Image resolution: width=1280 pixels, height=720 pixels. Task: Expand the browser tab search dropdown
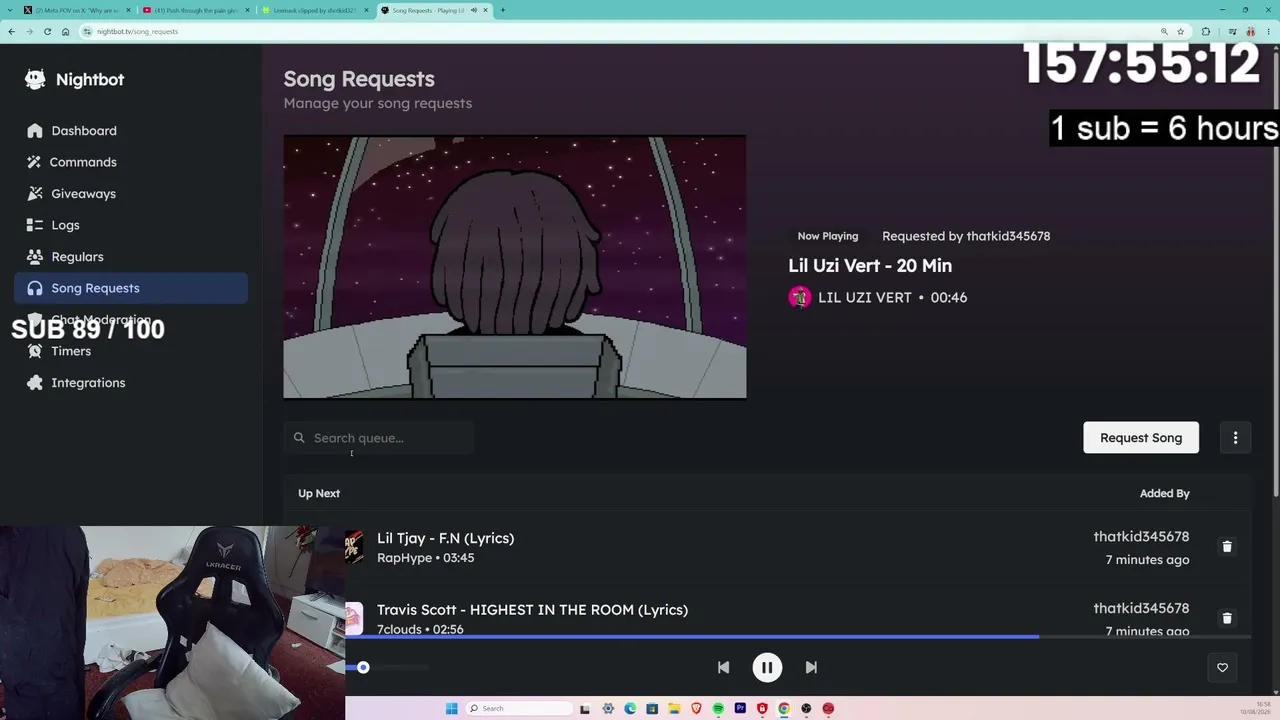pyautogui.click(x=8, y=10)
